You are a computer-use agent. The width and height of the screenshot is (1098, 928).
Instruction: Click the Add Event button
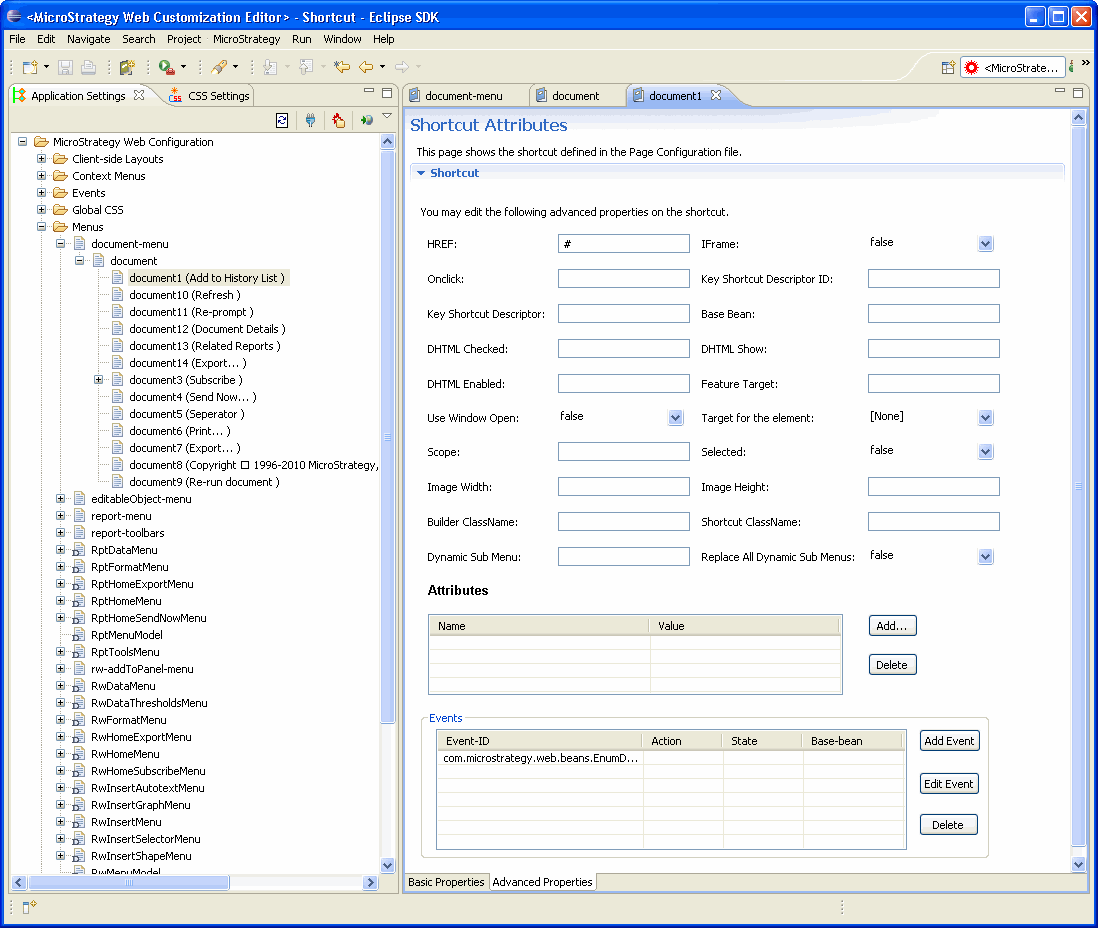pos(949,741)
